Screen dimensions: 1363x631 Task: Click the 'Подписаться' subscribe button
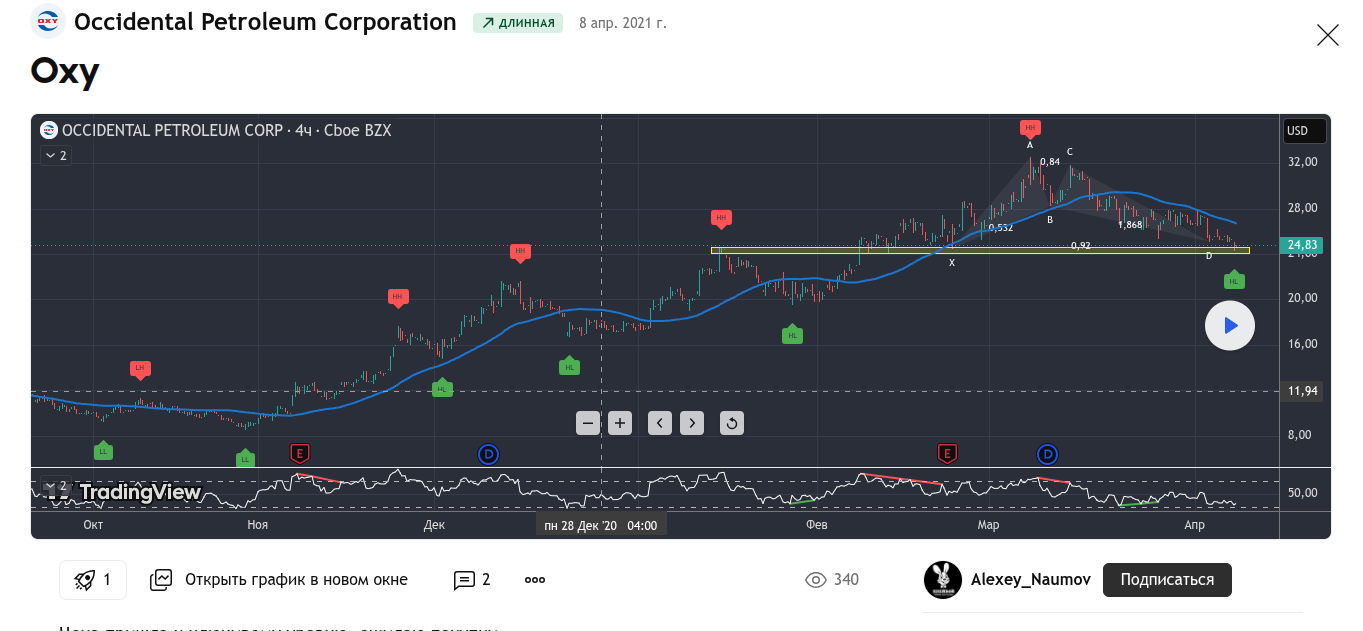[1167, 580]
